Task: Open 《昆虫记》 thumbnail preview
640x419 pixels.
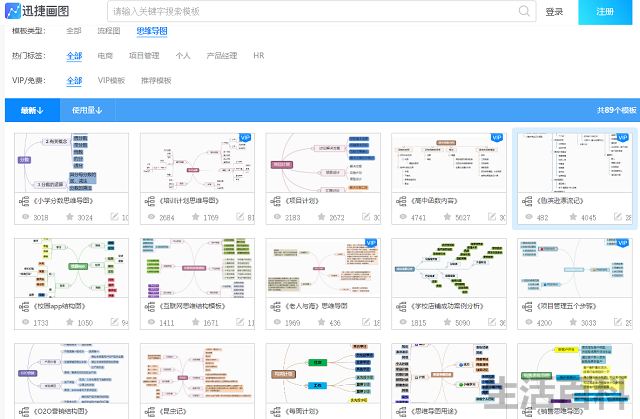Action: 197,373
